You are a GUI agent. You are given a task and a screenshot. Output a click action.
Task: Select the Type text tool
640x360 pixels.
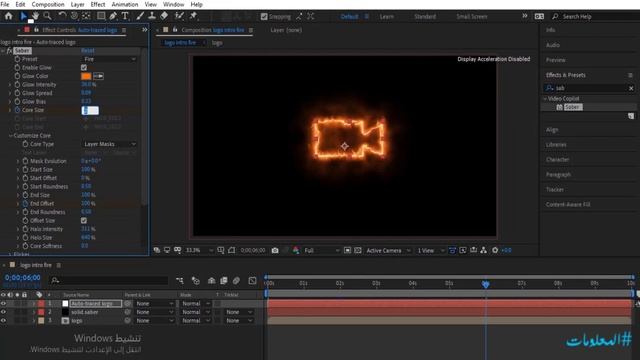pos(125,16)
